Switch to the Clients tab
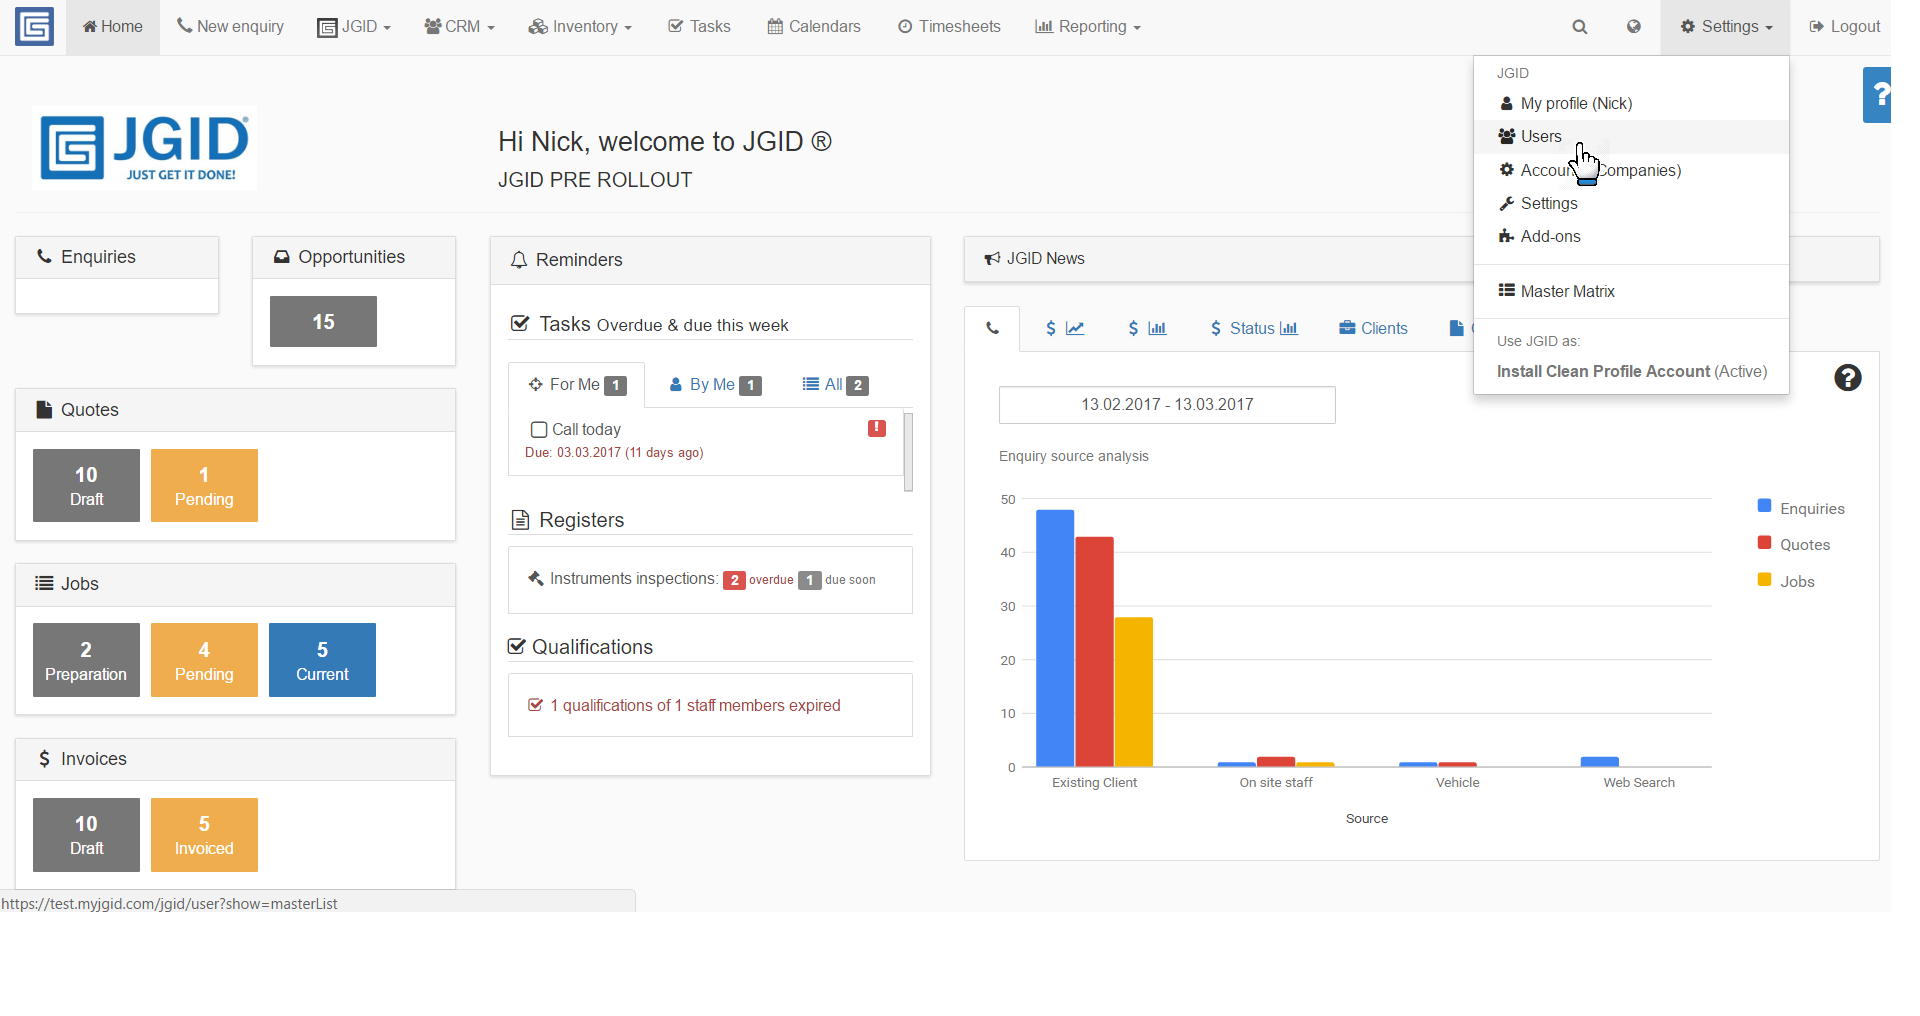The width and height of the screenshot is (1920, 1016). (x=1373, y=328)
